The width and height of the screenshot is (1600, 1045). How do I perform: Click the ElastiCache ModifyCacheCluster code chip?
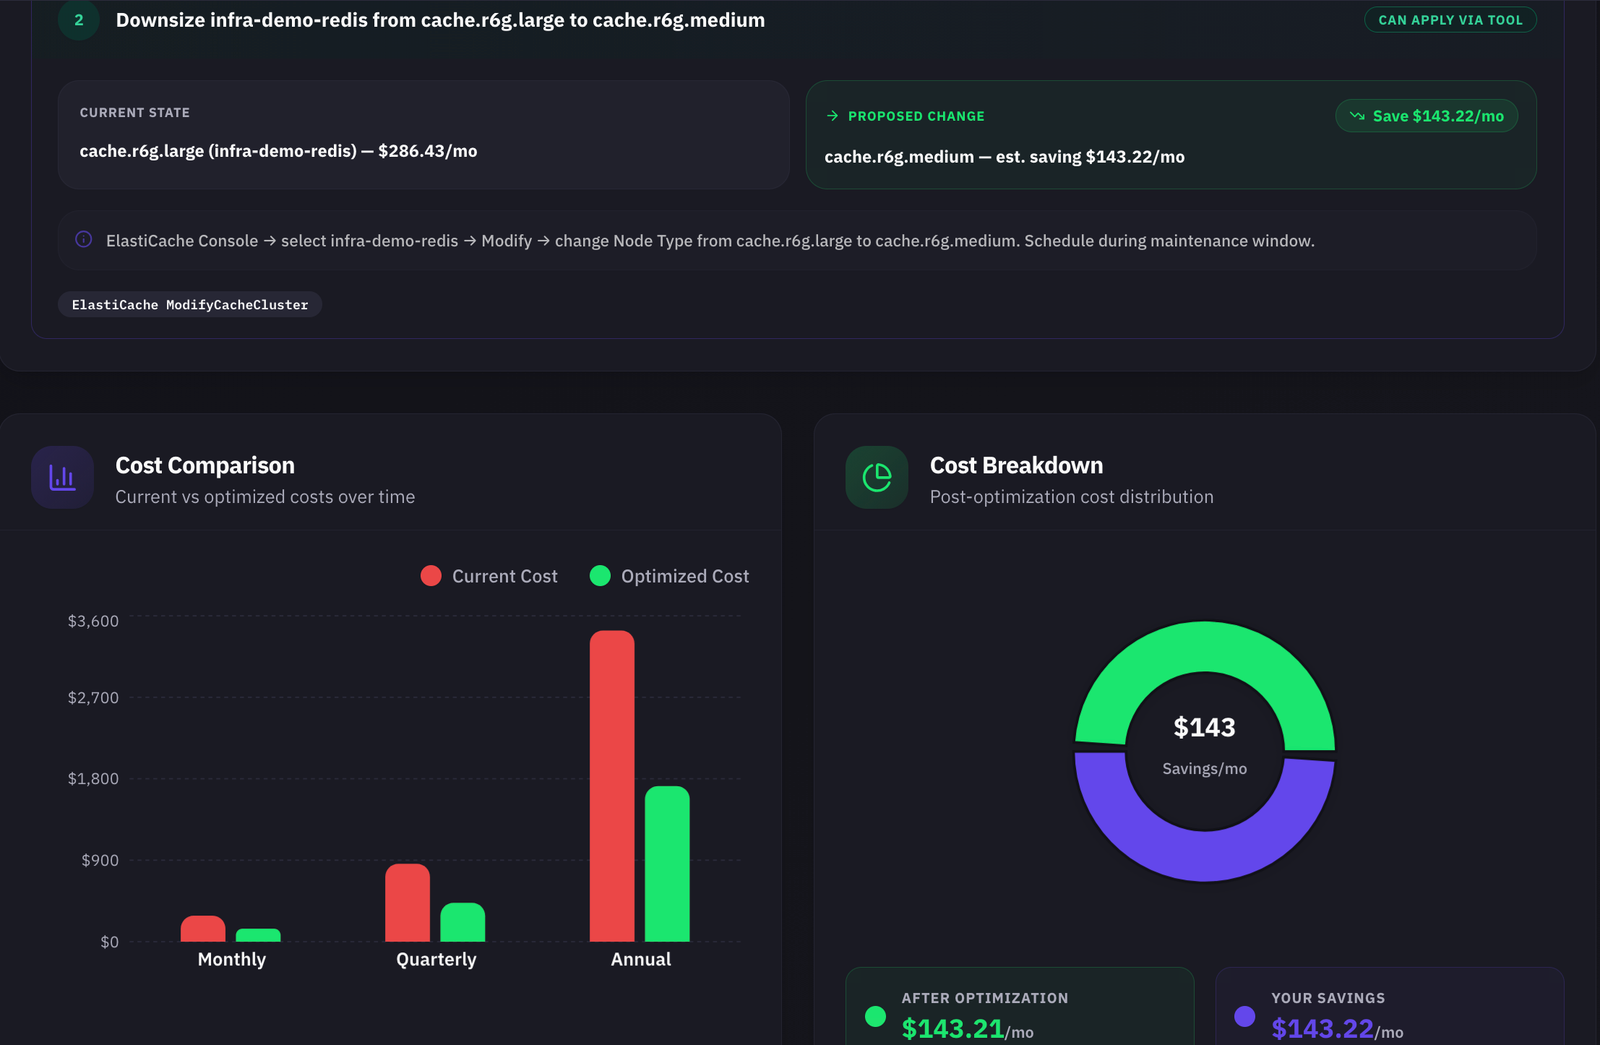coord(190,305)
